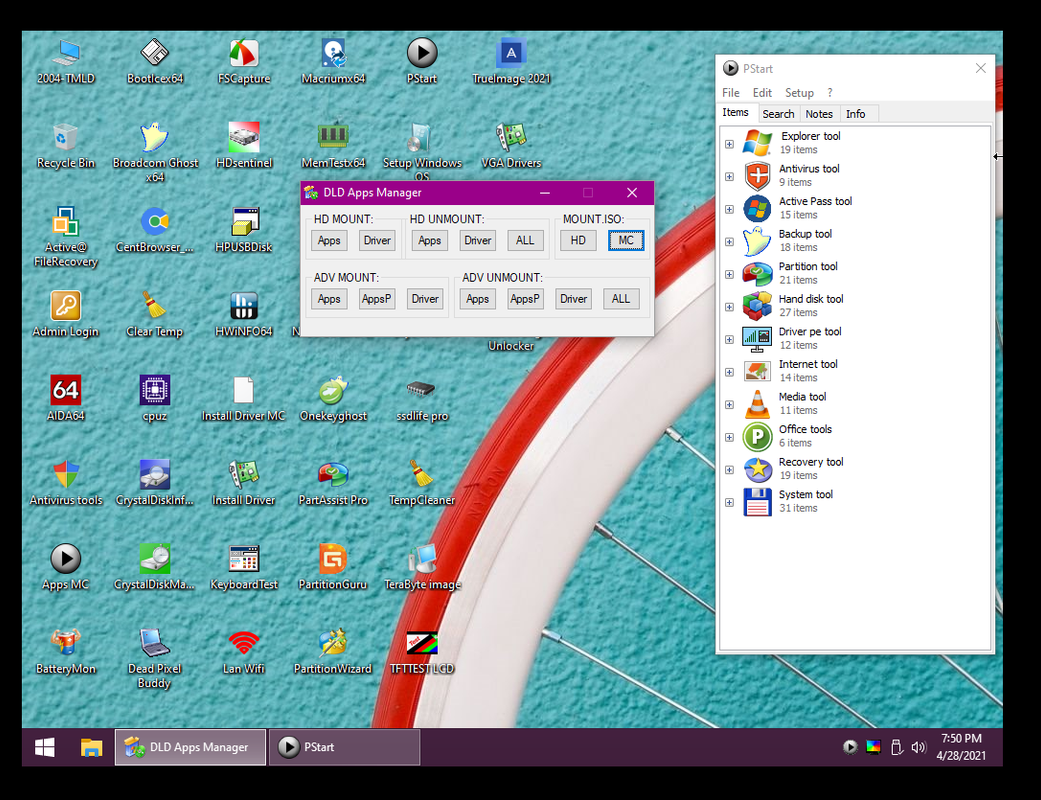This screenshot has width=1041, height=800.
Task: Open the PStart ? help menu
Action: pyautogui.click(x=830, y=93)
